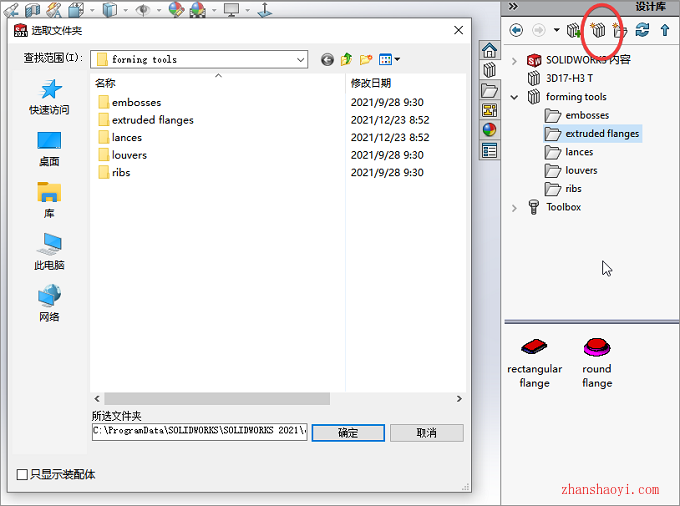Open the Display Style dropdown arrow

click(x=125, y=10)
